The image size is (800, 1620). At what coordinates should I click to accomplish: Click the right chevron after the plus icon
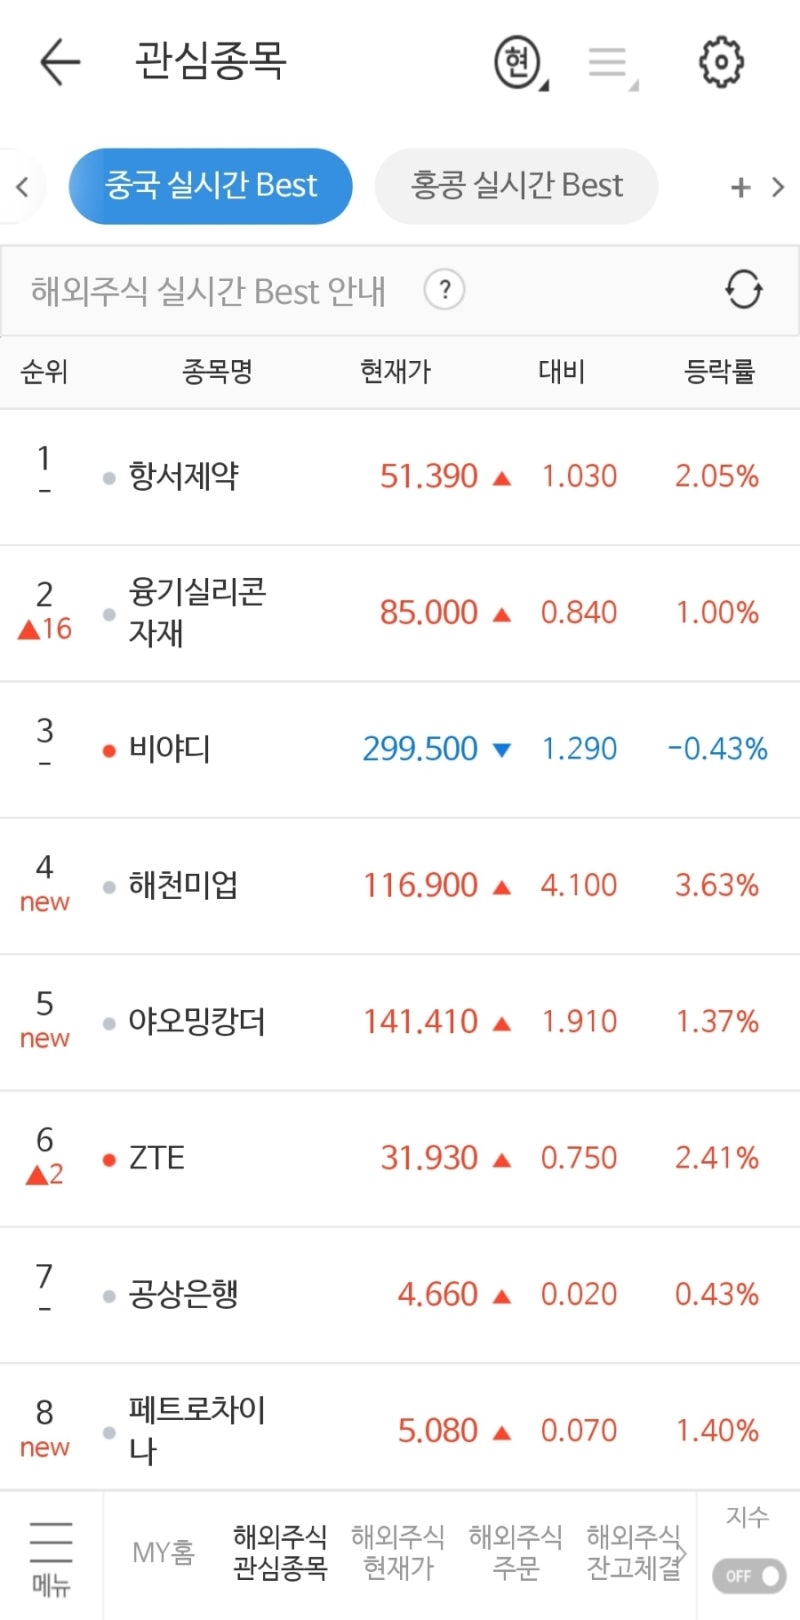pos(778,186)
